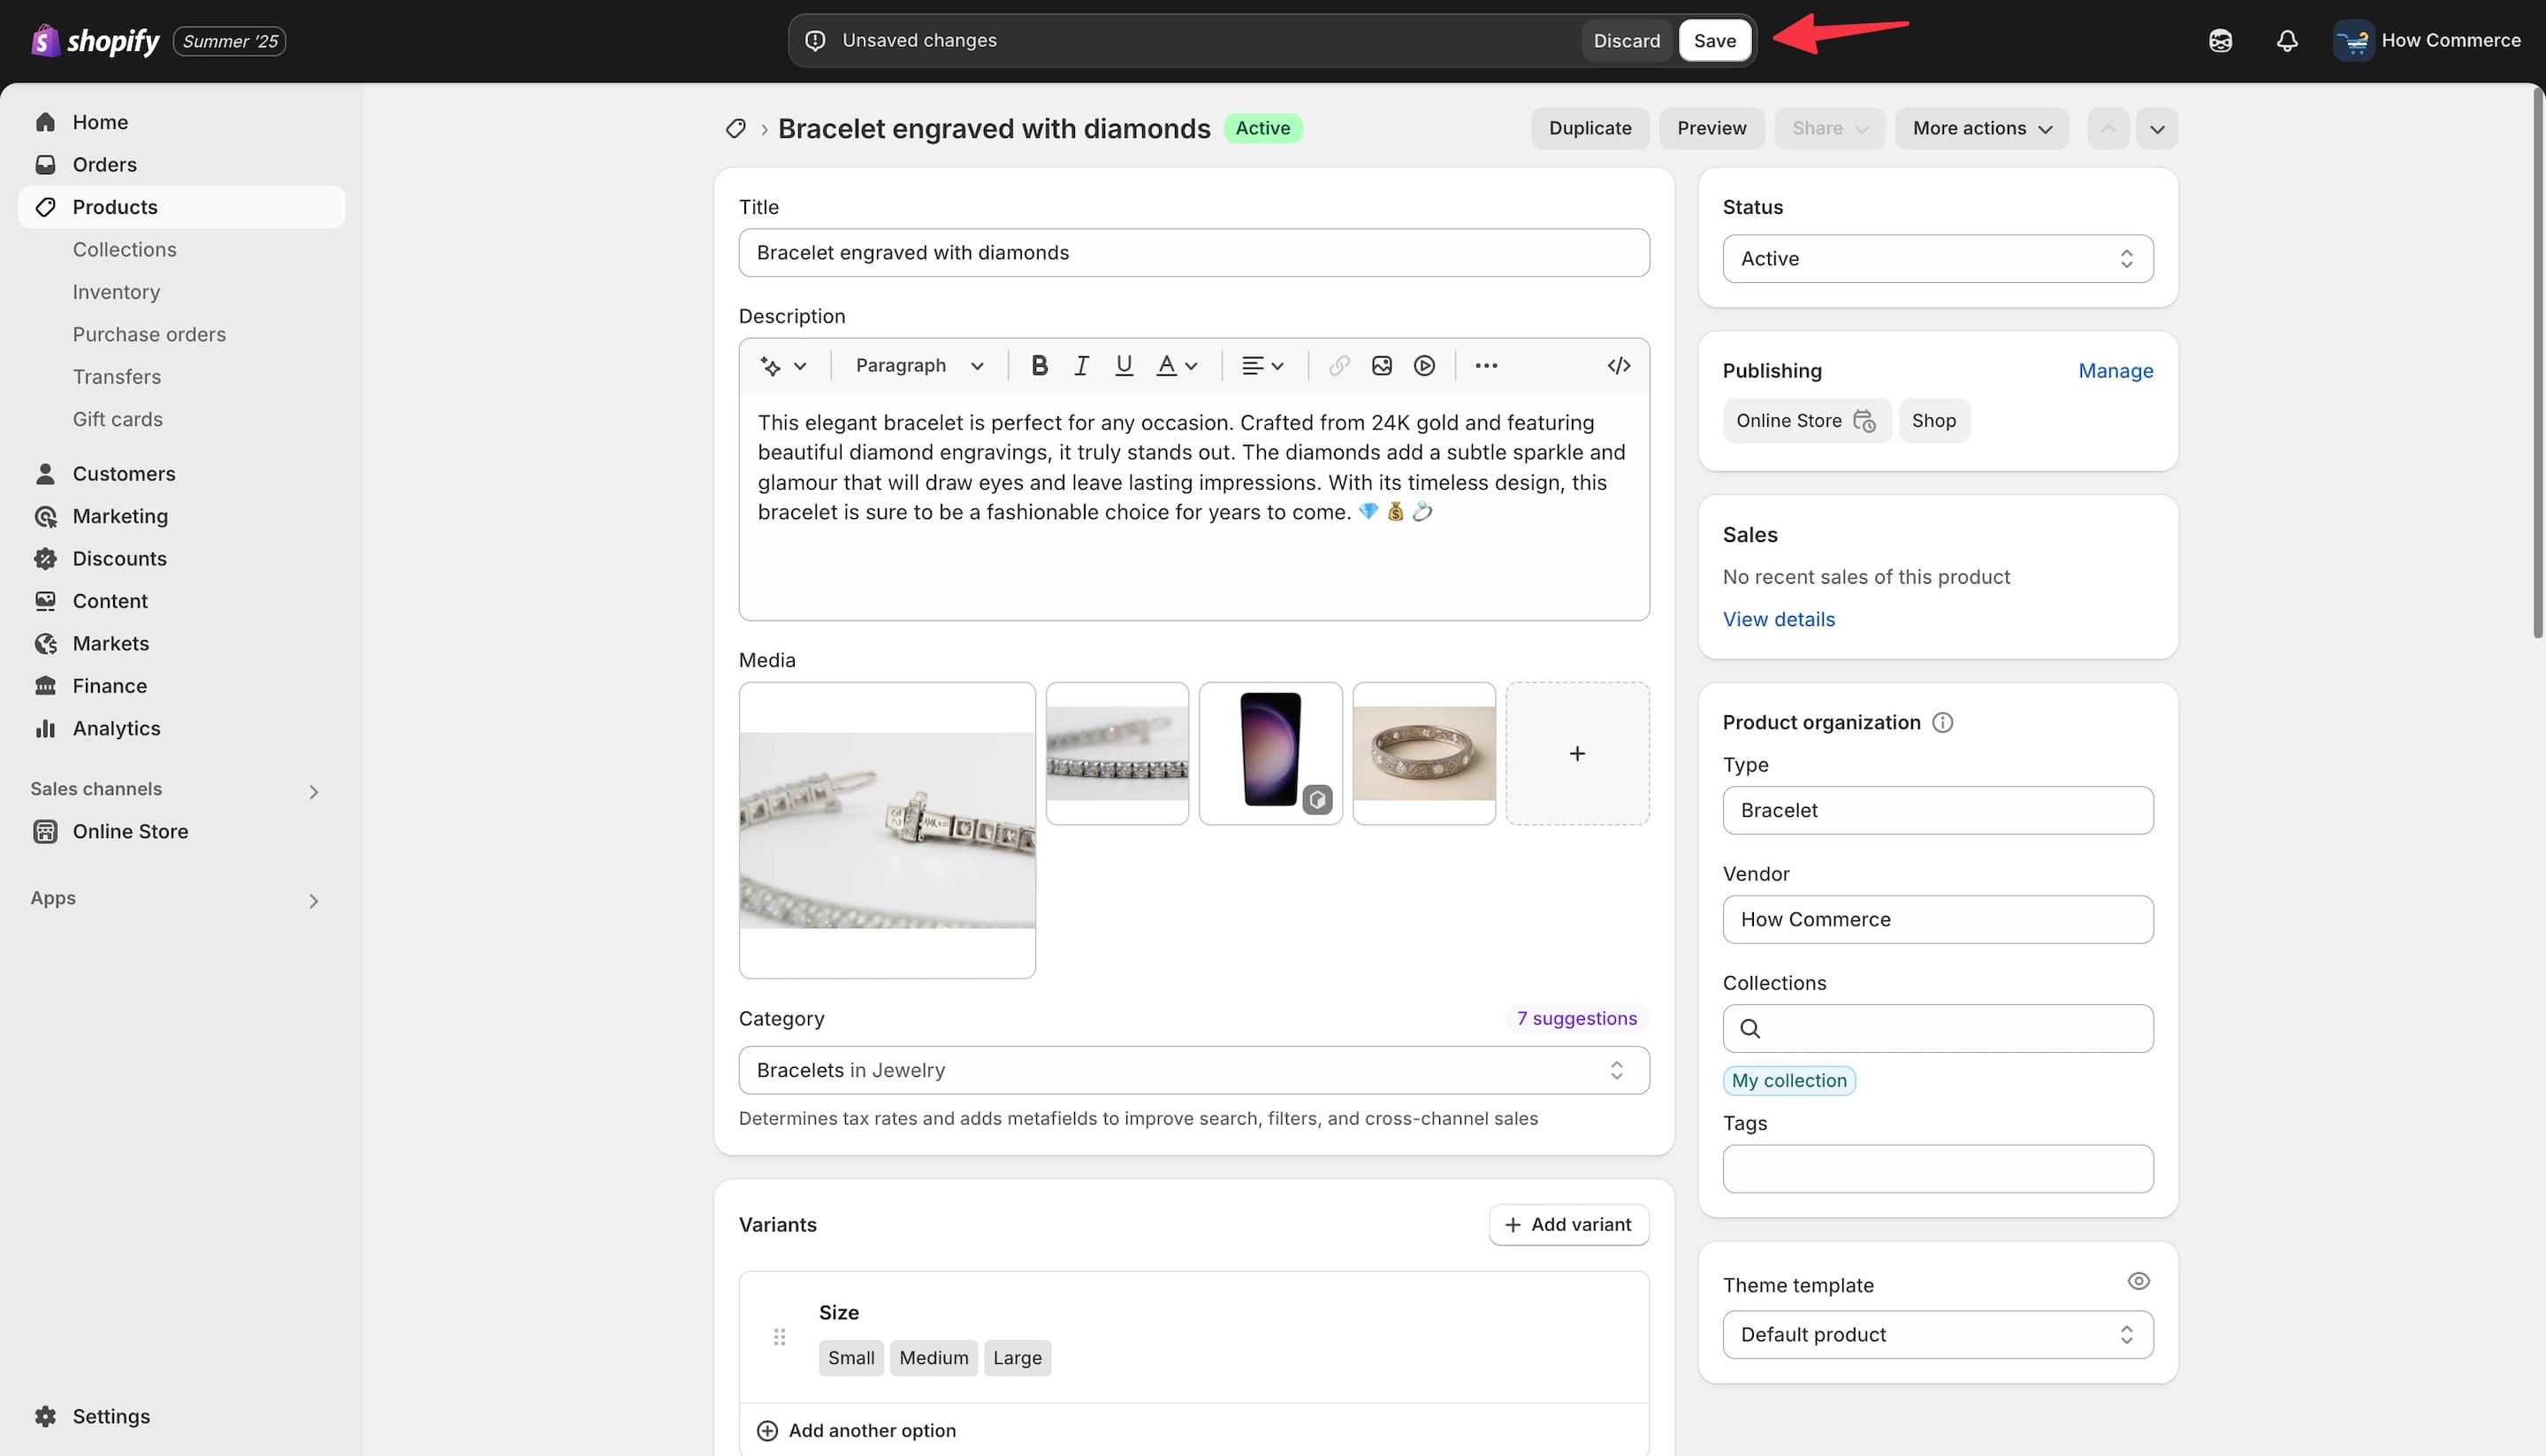The image size is (2546, 1456).
Task: Click the 3D model badge on phone thumbnail
Action: tap(1317, 800)
